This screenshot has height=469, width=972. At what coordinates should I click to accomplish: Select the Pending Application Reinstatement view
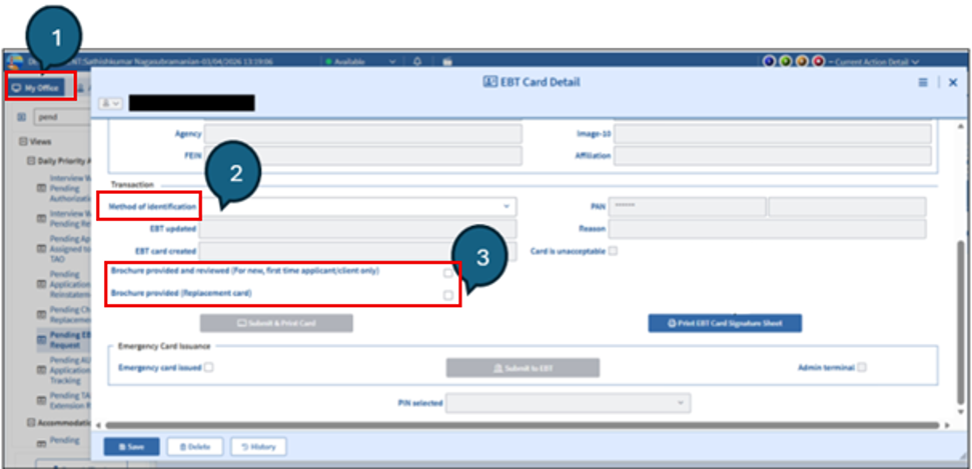click(x=70, y=286)
